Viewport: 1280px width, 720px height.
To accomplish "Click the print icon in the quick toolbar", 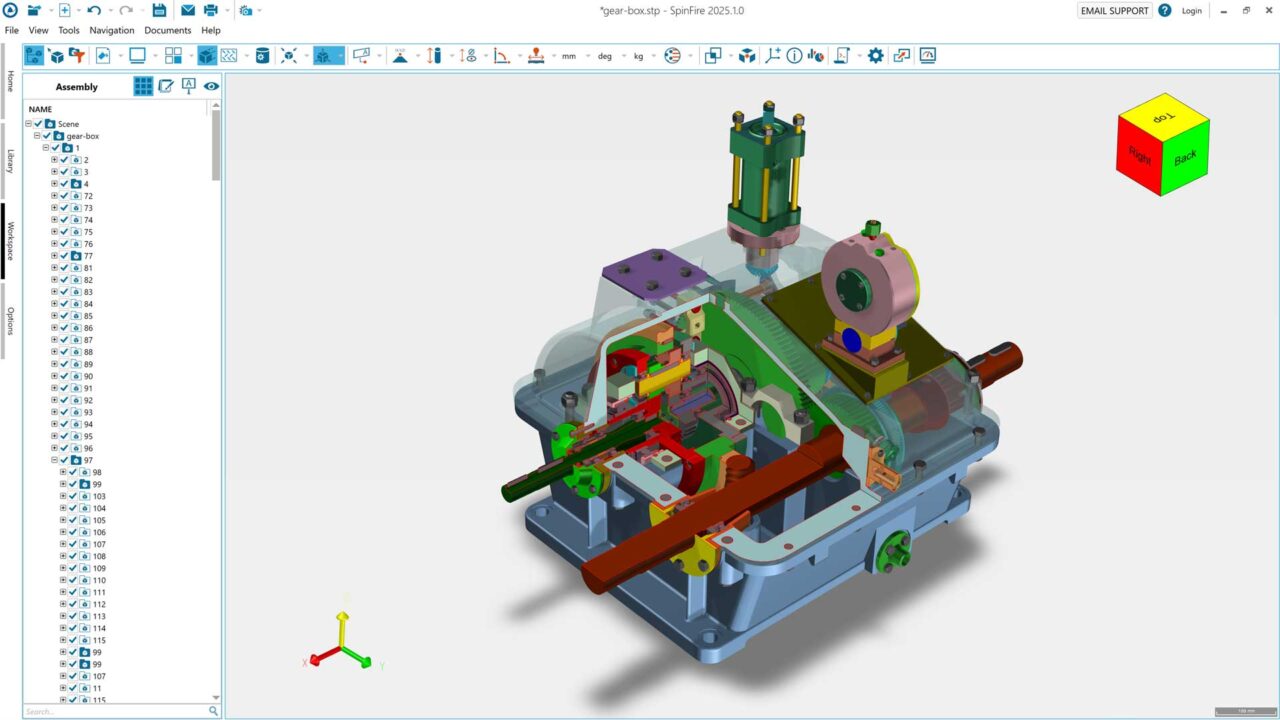I will [x=211, y=10].
